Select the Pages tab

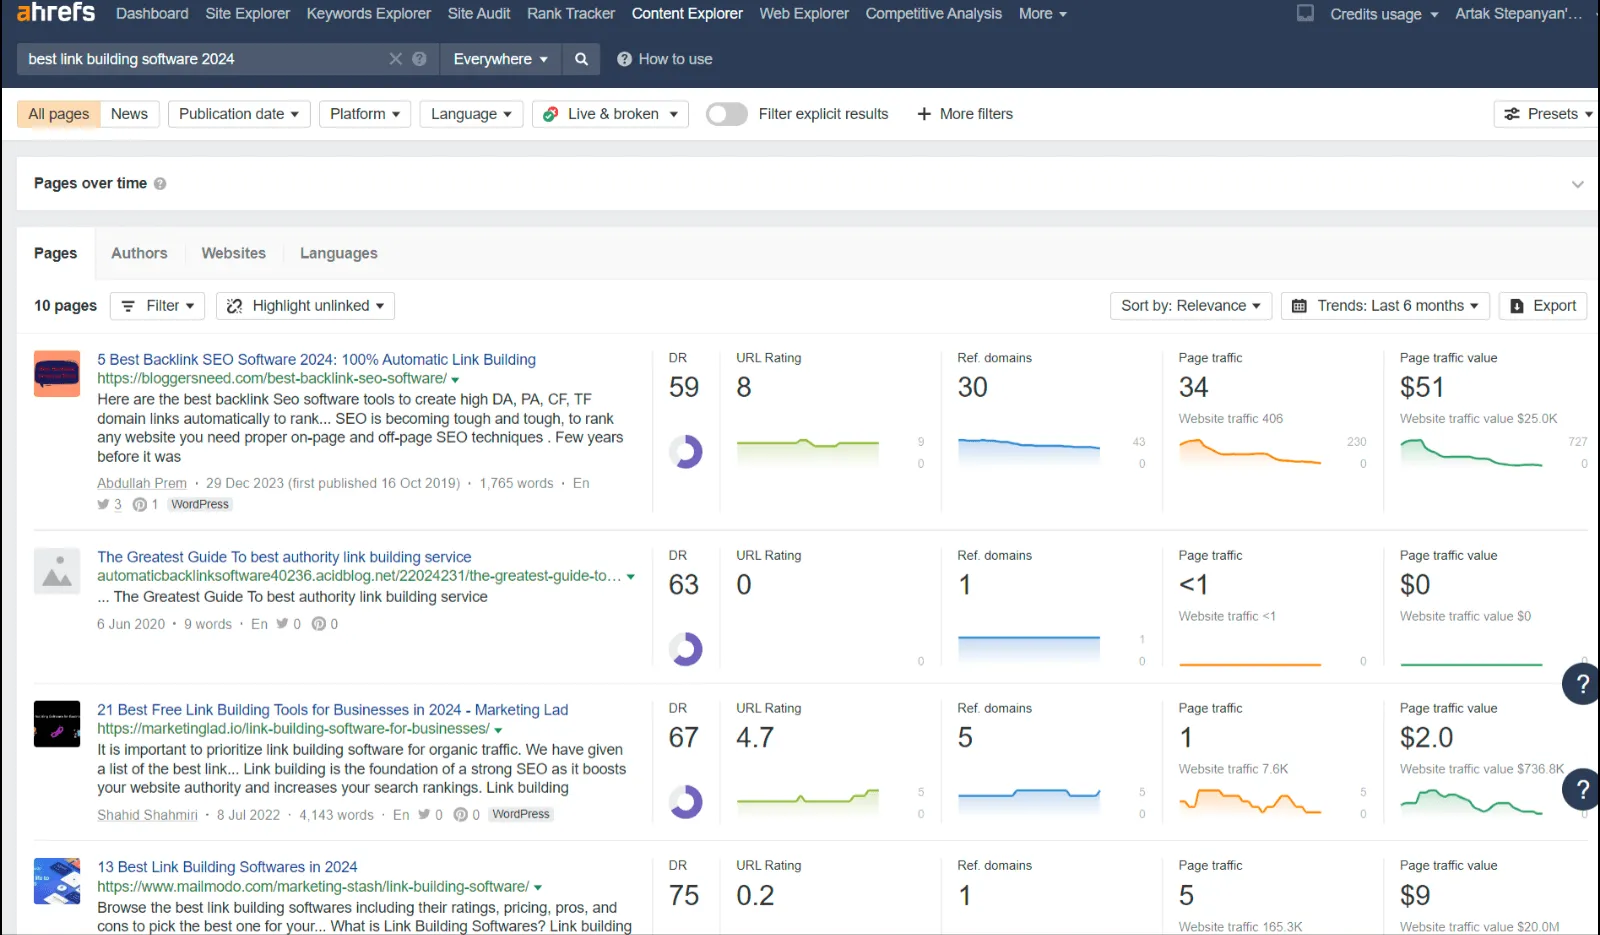point(55,253)
